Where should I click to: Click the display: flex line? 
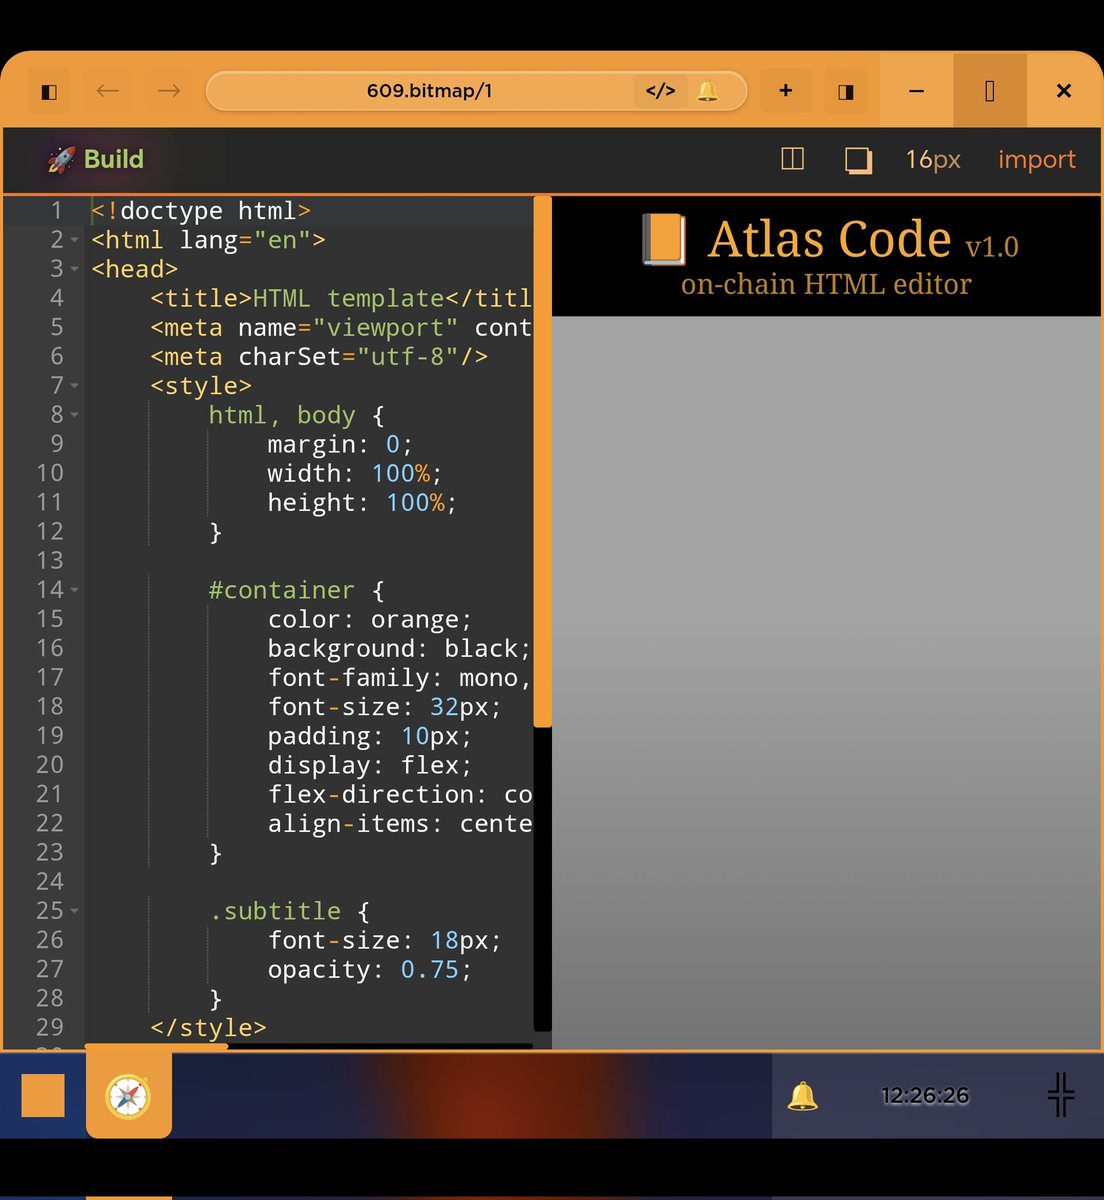click(369, 766)
